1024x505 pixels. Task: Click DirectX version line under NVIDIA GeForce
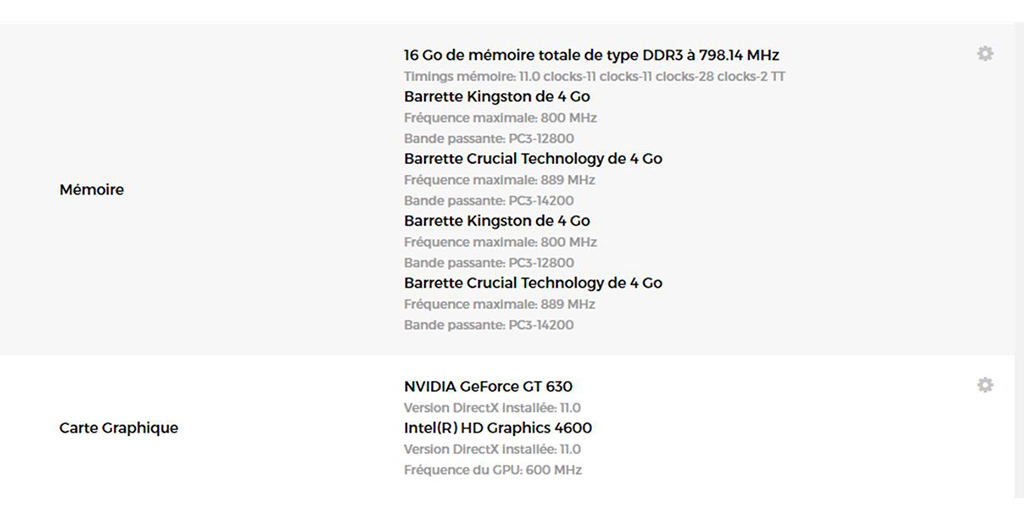tap(492, 408)
